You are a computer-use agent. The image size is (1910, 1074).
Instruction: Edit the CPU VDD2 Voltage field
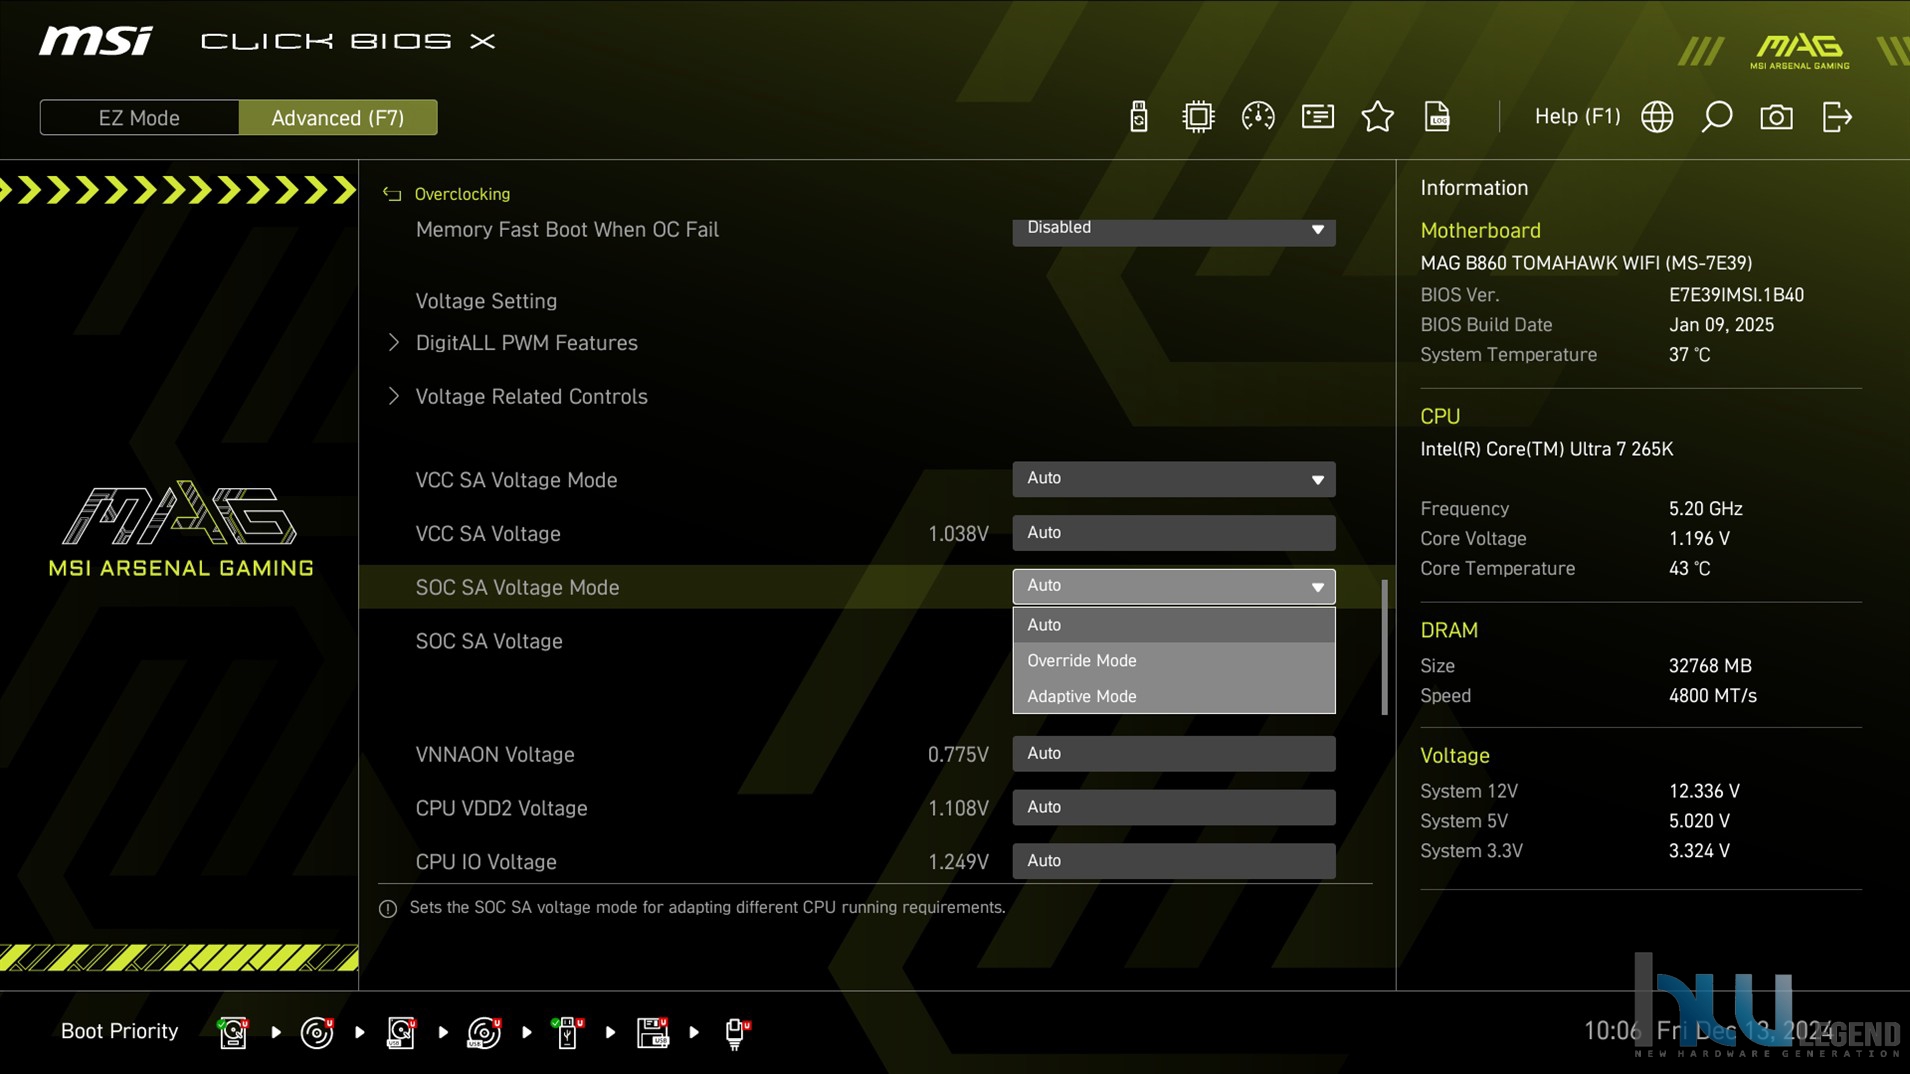pos(1173,807)
